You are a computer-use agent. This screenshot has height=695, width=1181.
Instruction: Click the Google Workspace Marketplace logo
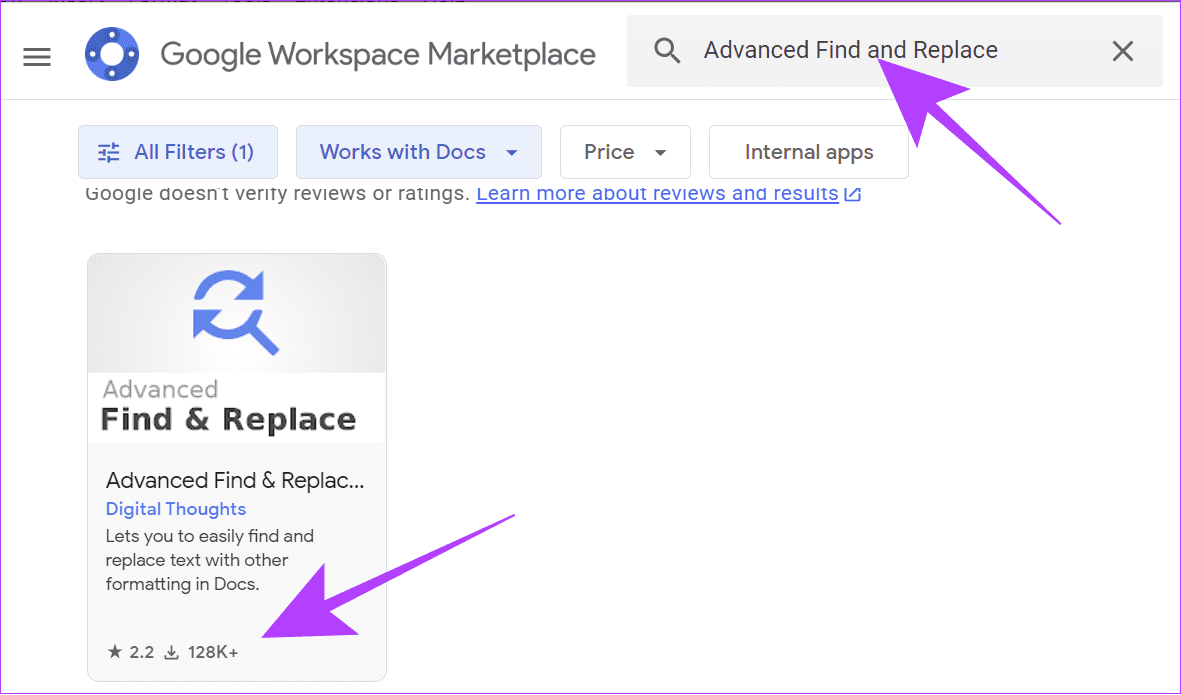(112, 54)
